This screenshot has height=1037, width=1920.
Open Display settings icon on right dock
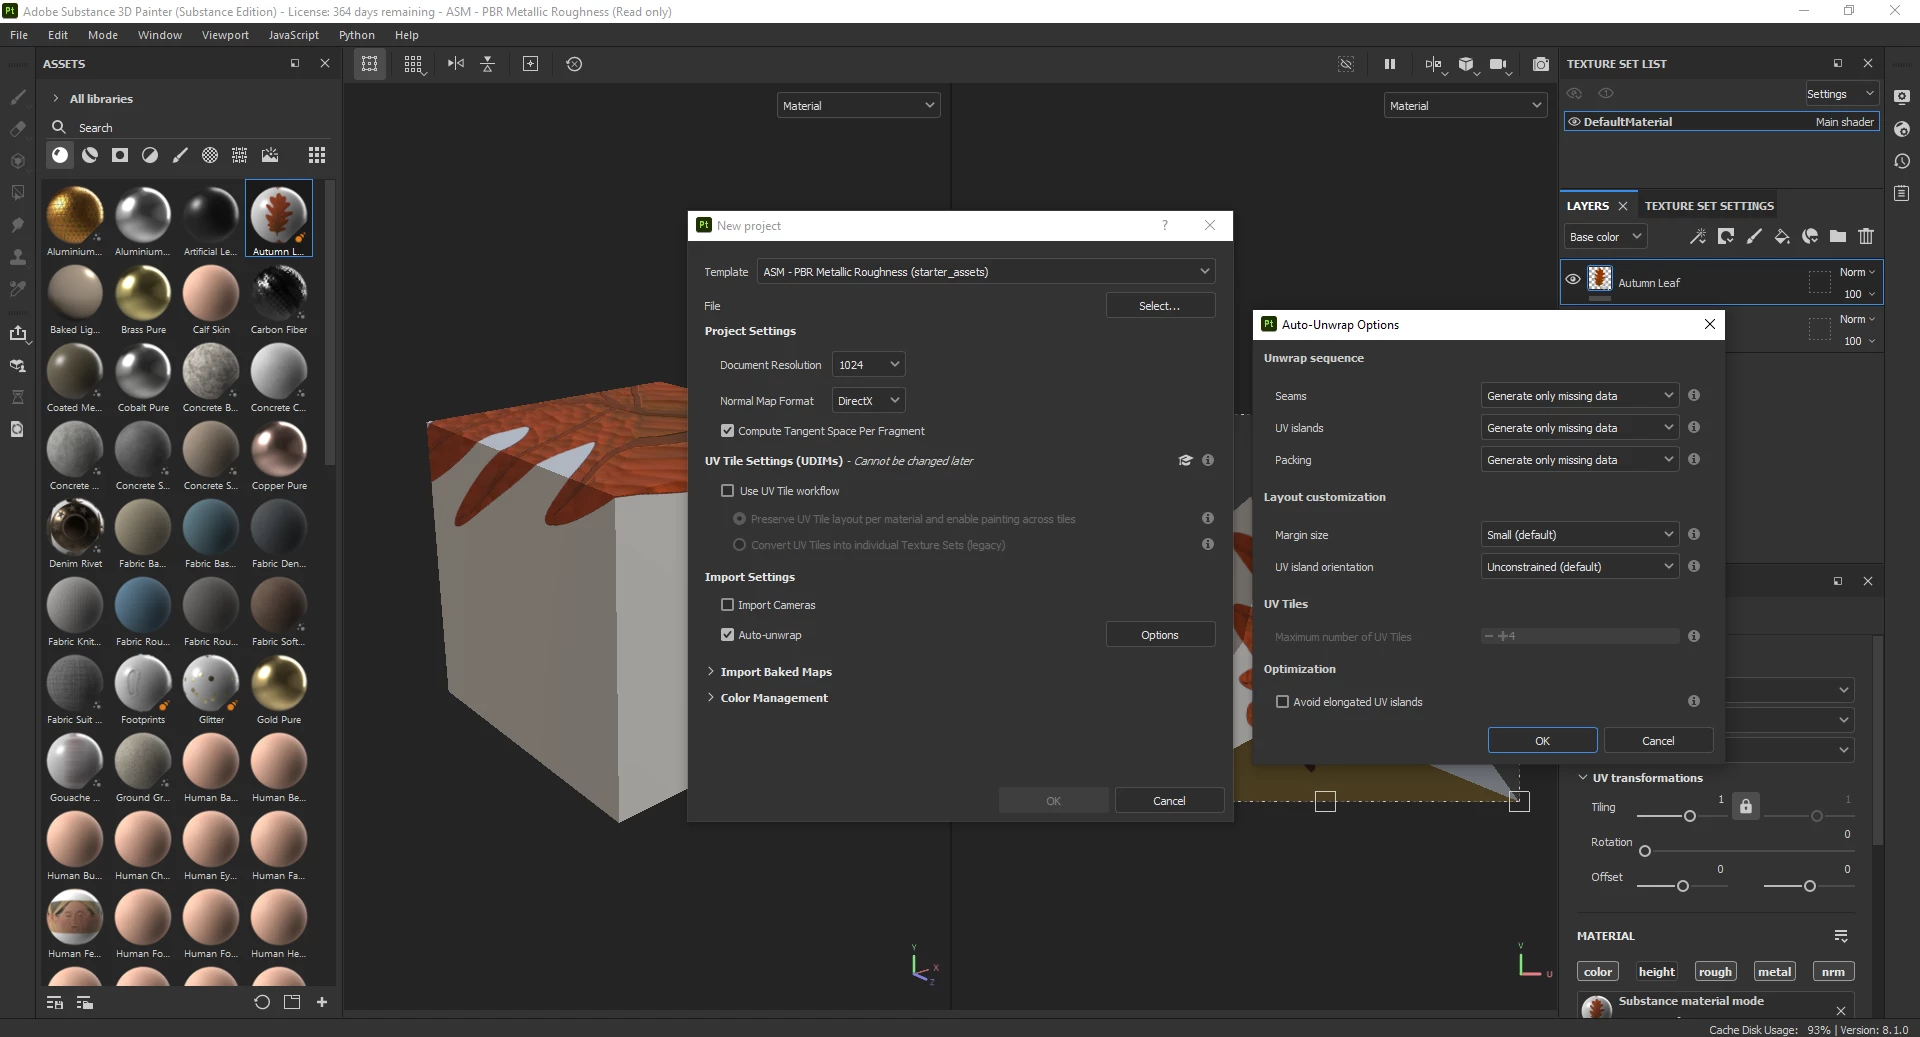(1902, 97)
